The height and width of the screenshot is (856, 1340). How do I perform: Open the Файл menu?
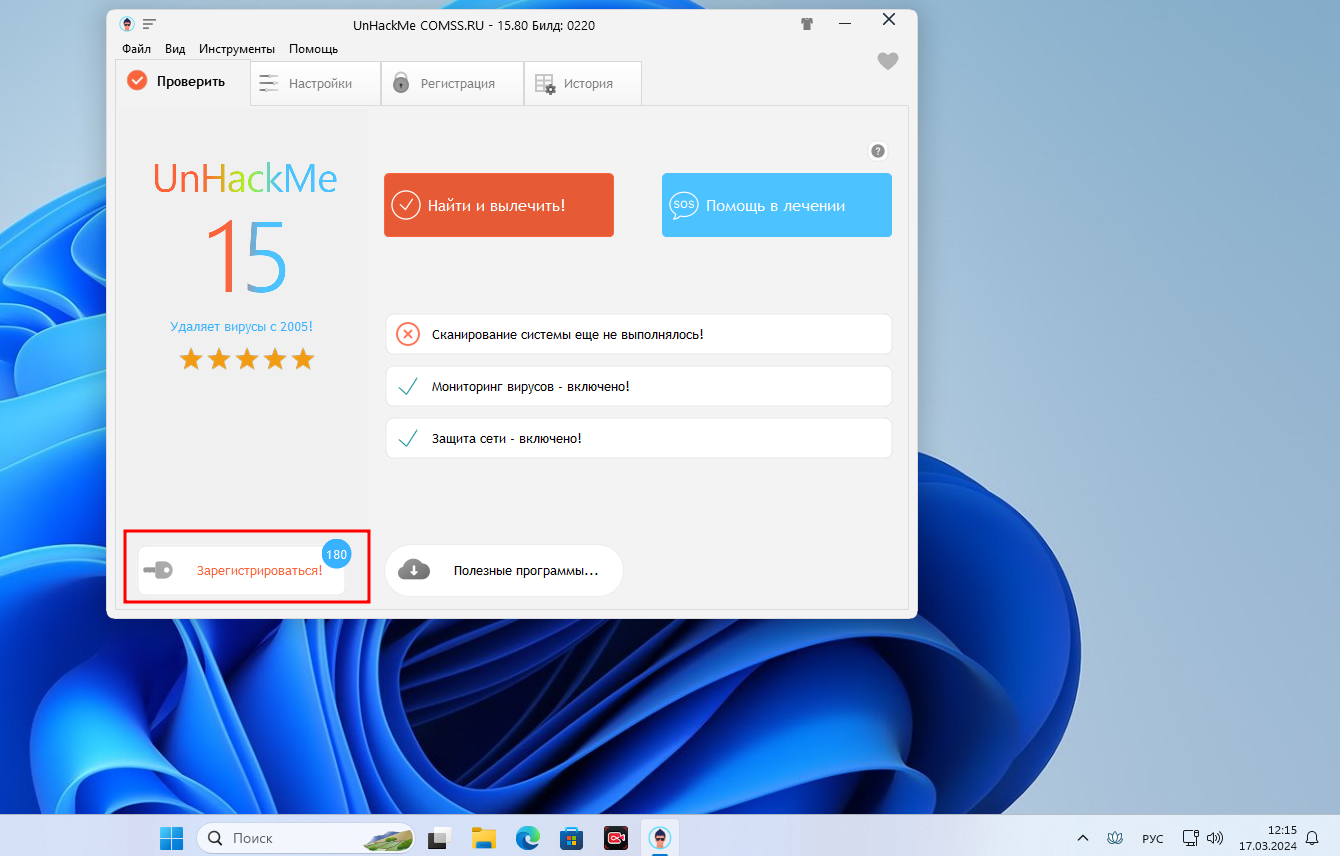point(136,49)
